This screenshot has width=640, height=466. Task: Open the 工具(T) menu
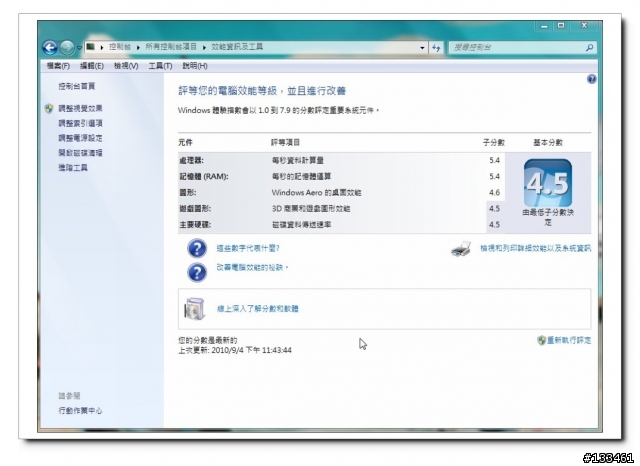160,66
